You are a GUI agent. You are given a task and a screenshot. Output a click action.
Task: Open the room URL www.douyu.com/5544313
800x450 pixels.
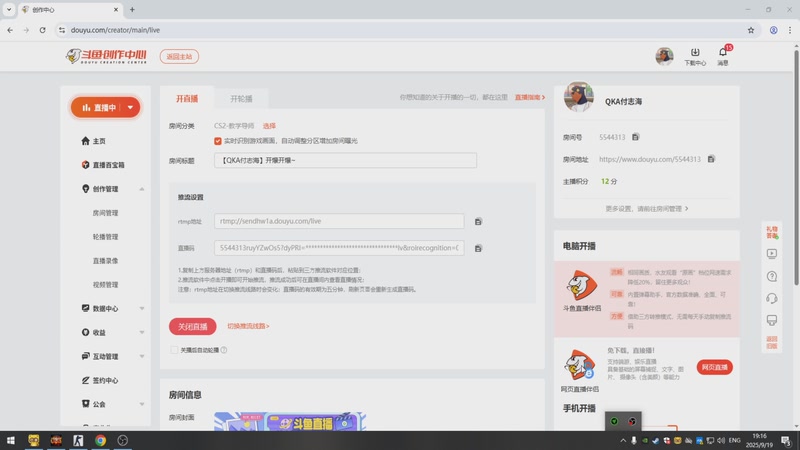tap(649, 159)
